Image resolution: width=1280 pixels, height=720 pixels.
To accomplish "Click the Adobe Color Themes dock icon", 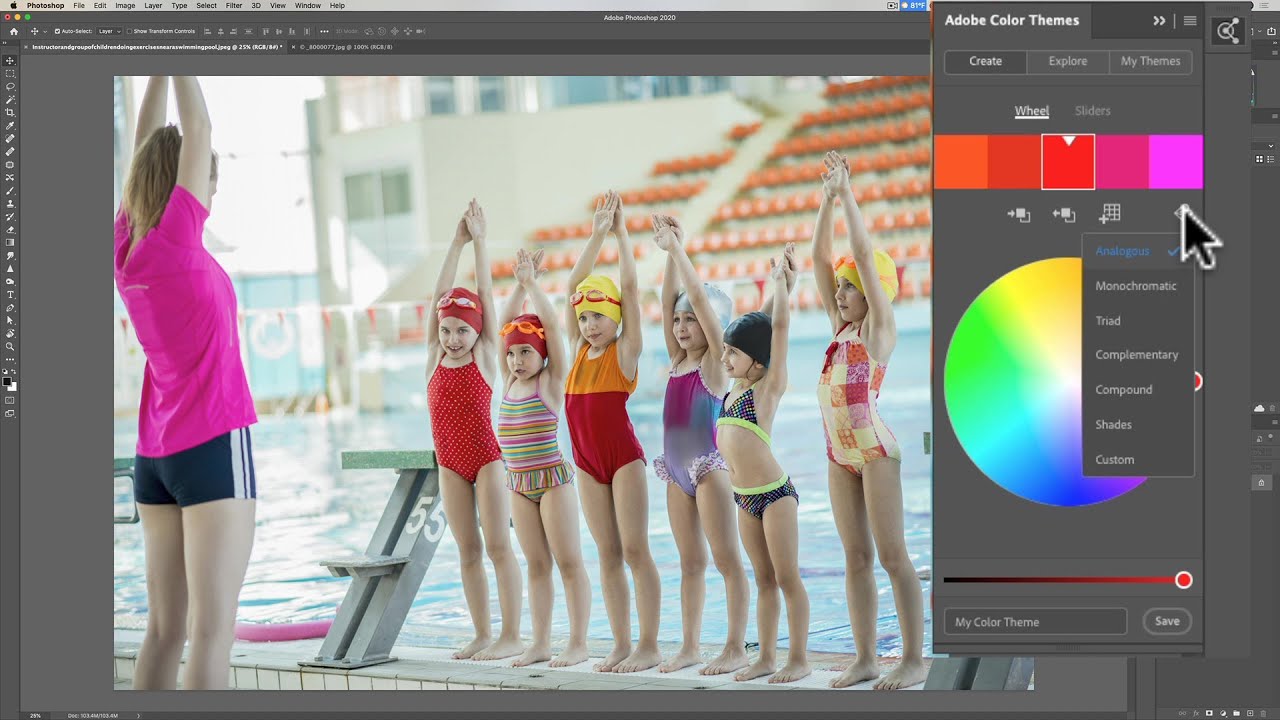I will (x=1228, y=31).
